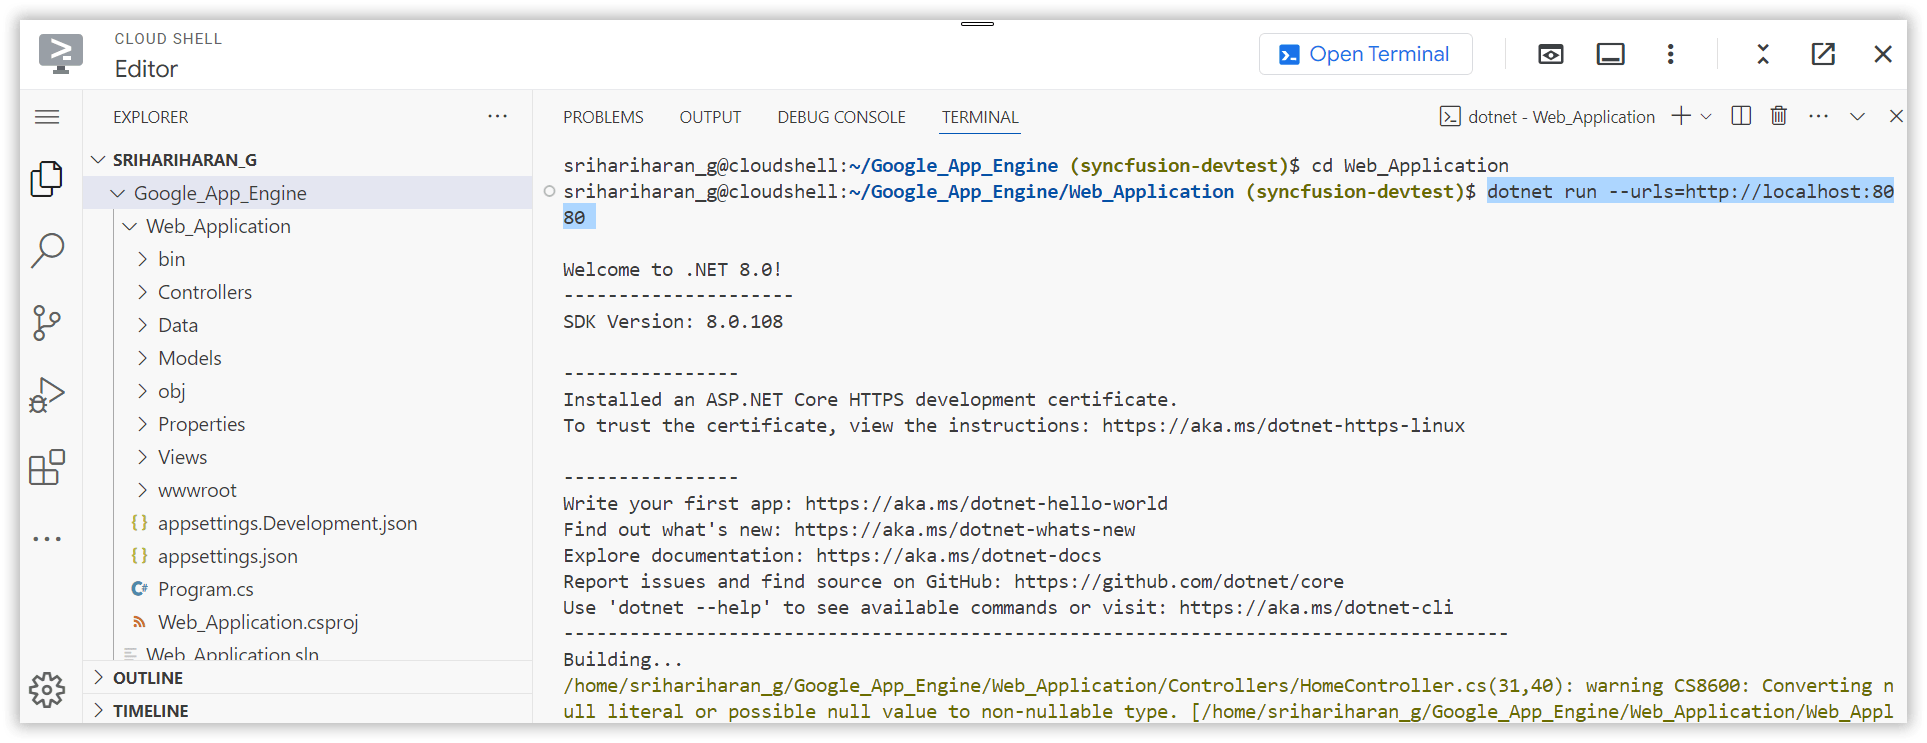Screen dimensions: 1927x743
Task: Open the Explorer files icon in activity bar
Action: tap(47, 179)
